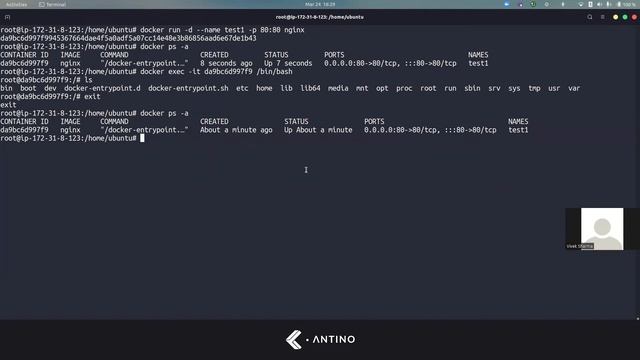
Task: Click the long container hash output line
Action: point(128,38)
